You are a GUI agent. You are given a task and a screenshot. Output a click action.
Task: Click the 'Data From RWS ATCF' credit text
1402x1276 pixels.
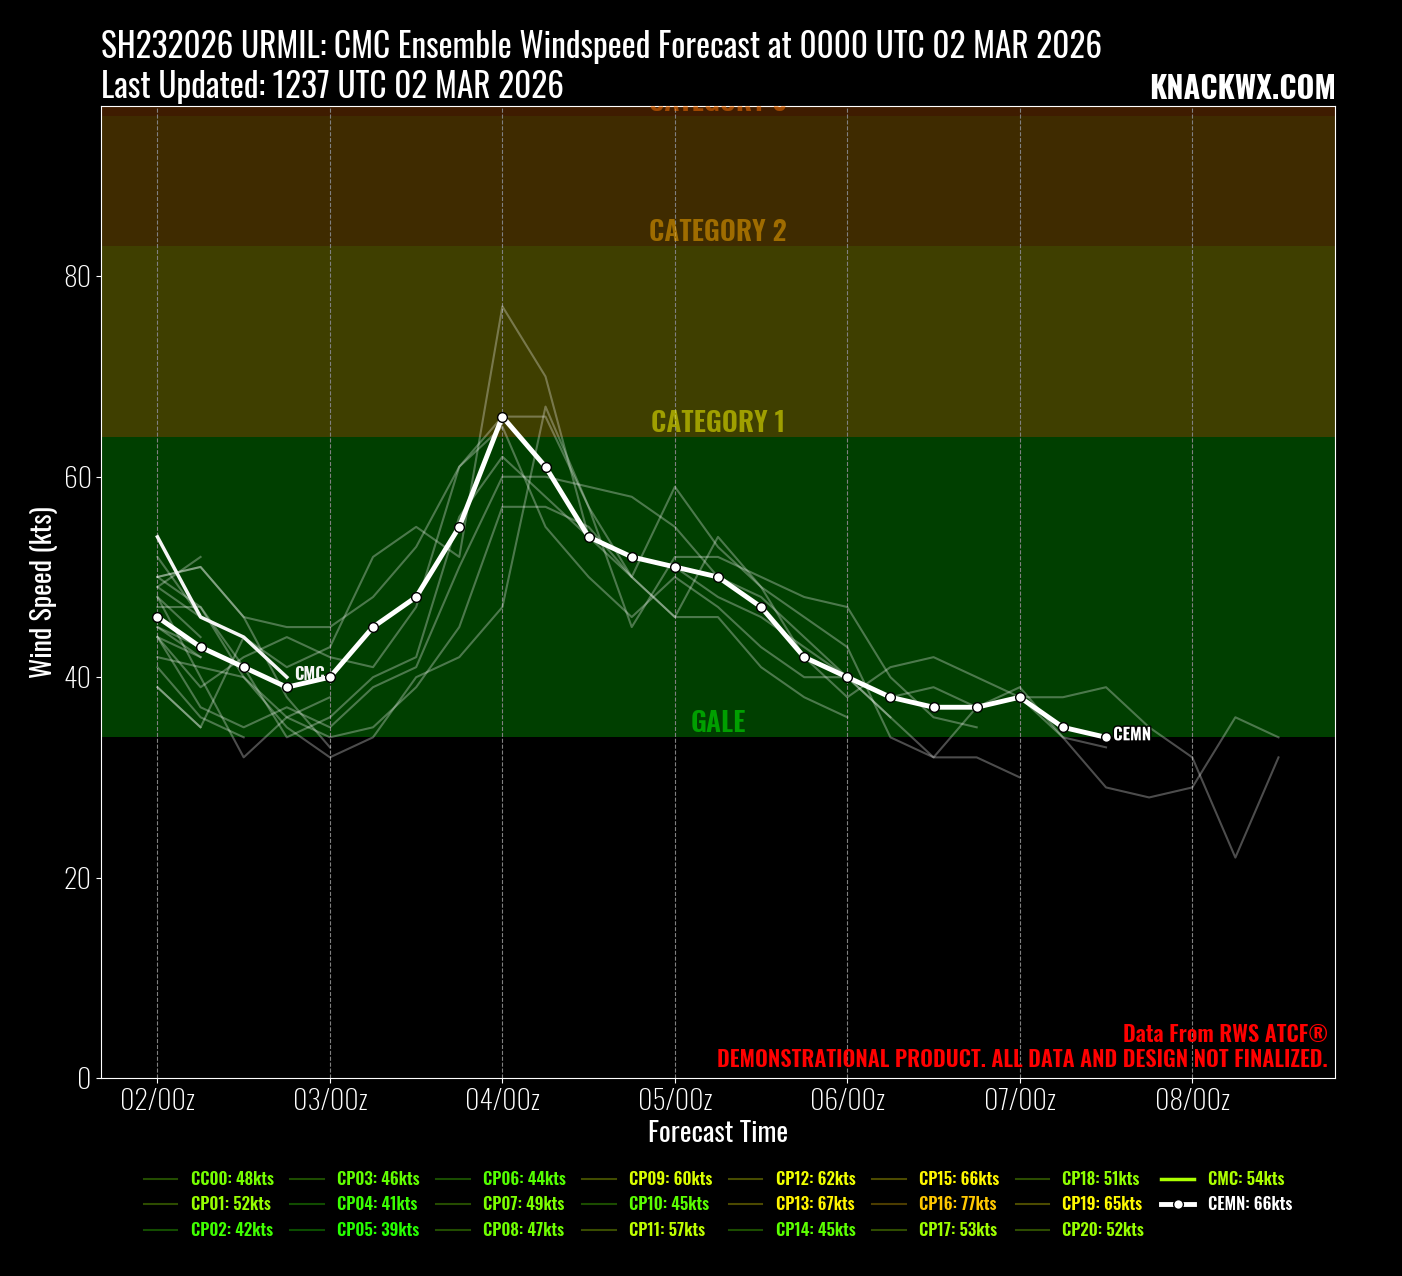tap(1225, 1034)
